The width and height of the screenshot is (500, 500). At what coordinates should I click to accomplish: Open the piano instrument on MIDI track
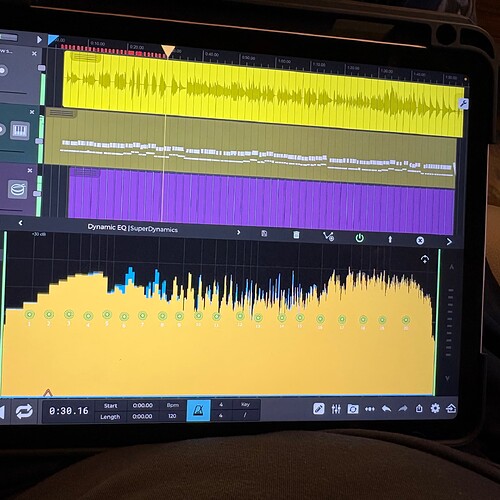pos(20,130)
